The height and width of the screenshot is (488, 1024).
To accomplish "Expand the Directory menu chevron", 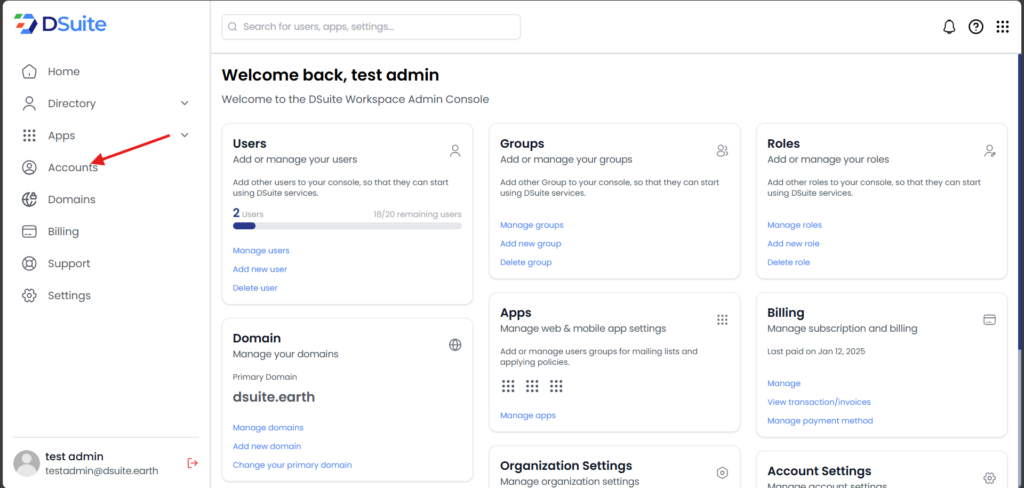I will 184,103.
